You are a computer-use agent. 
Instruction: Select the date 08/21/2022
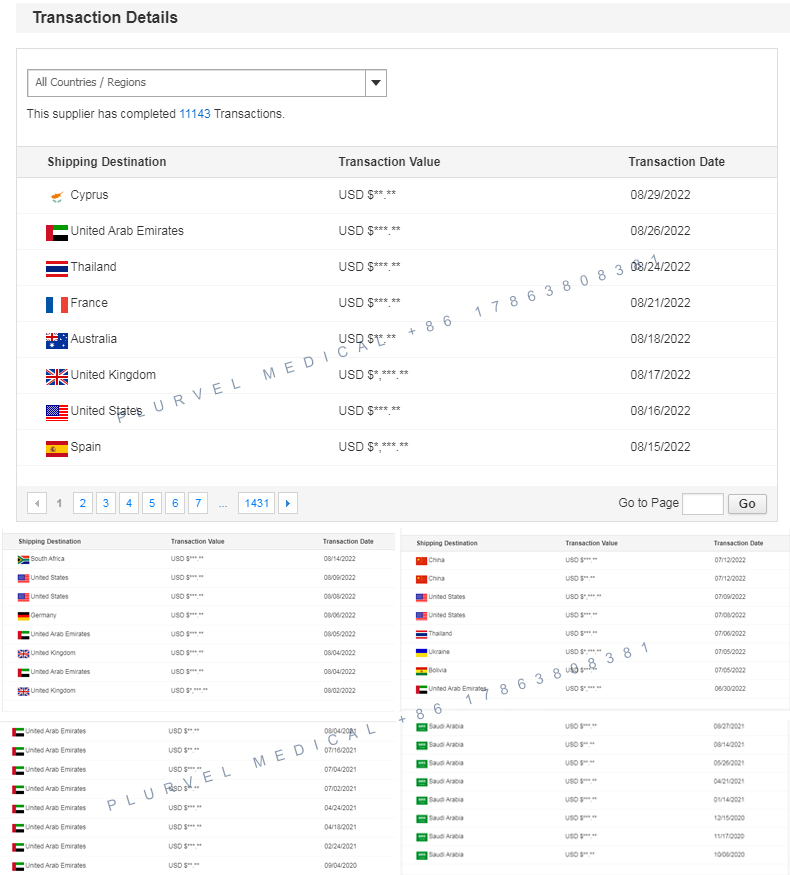(x=661, y=303)
